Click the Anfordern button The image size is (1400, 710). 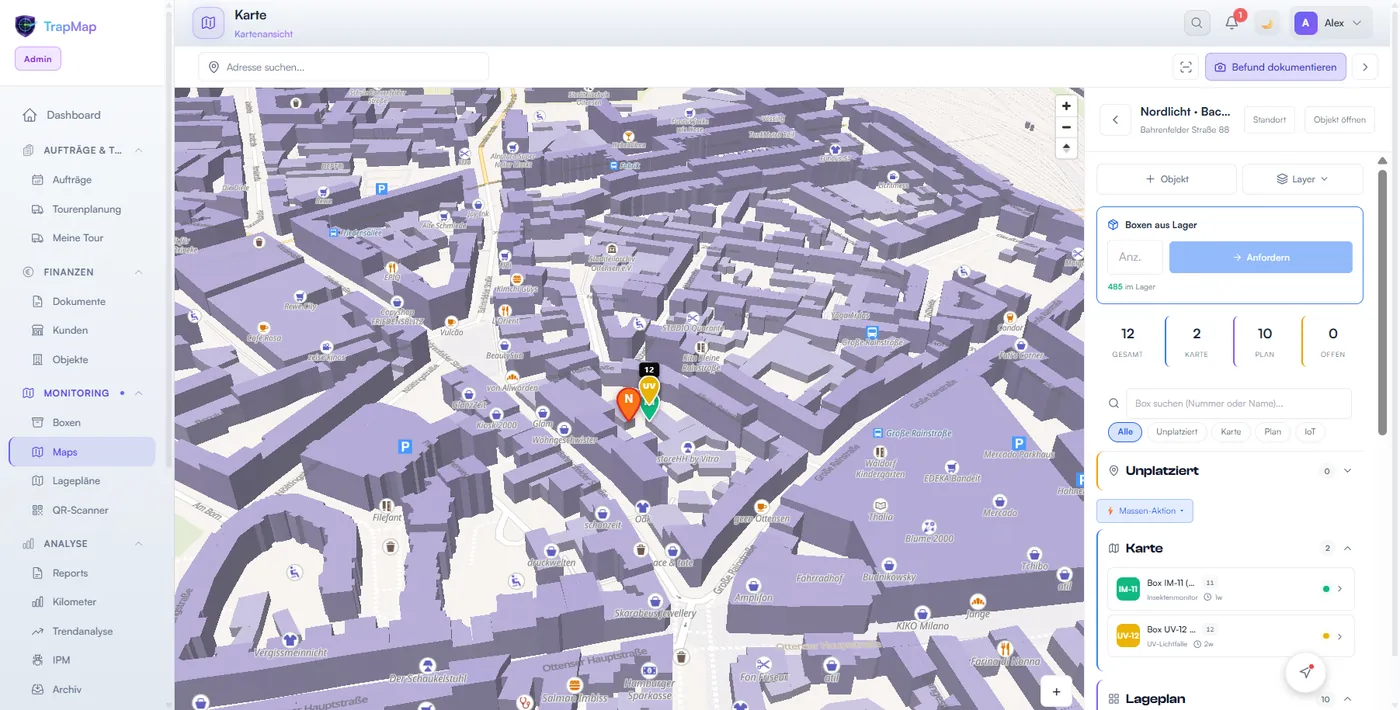1261,257
